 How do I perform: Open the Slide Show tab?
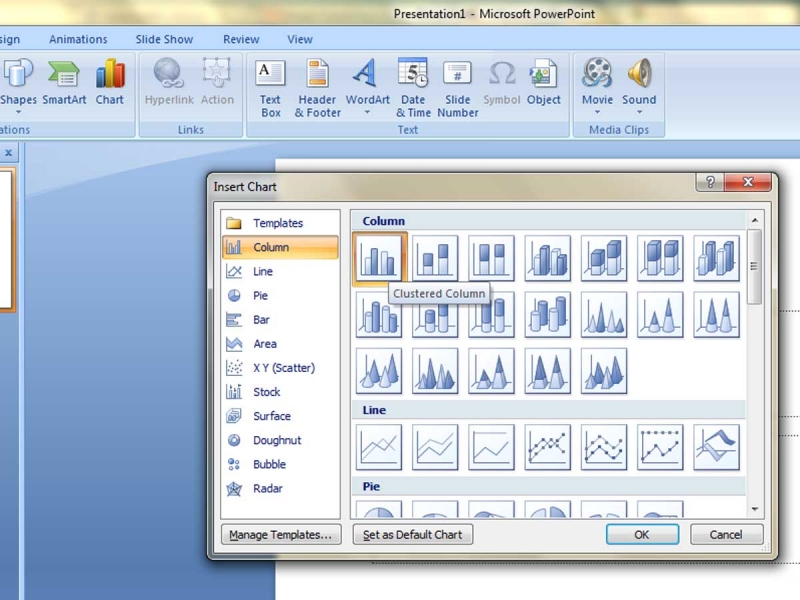tap(164, 40)
